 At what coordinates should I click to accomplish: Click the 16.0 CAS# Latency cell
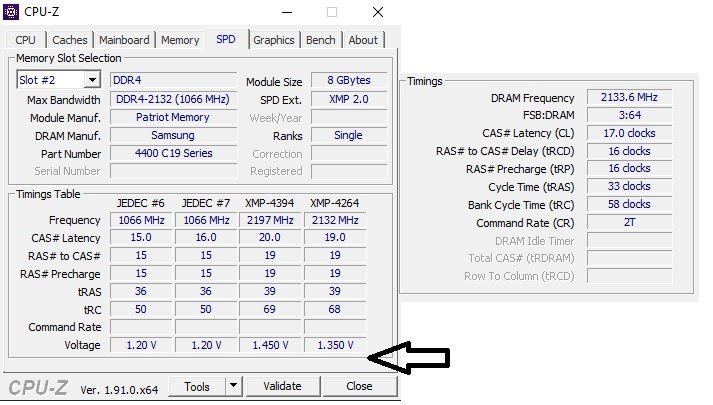click(206, 238)
